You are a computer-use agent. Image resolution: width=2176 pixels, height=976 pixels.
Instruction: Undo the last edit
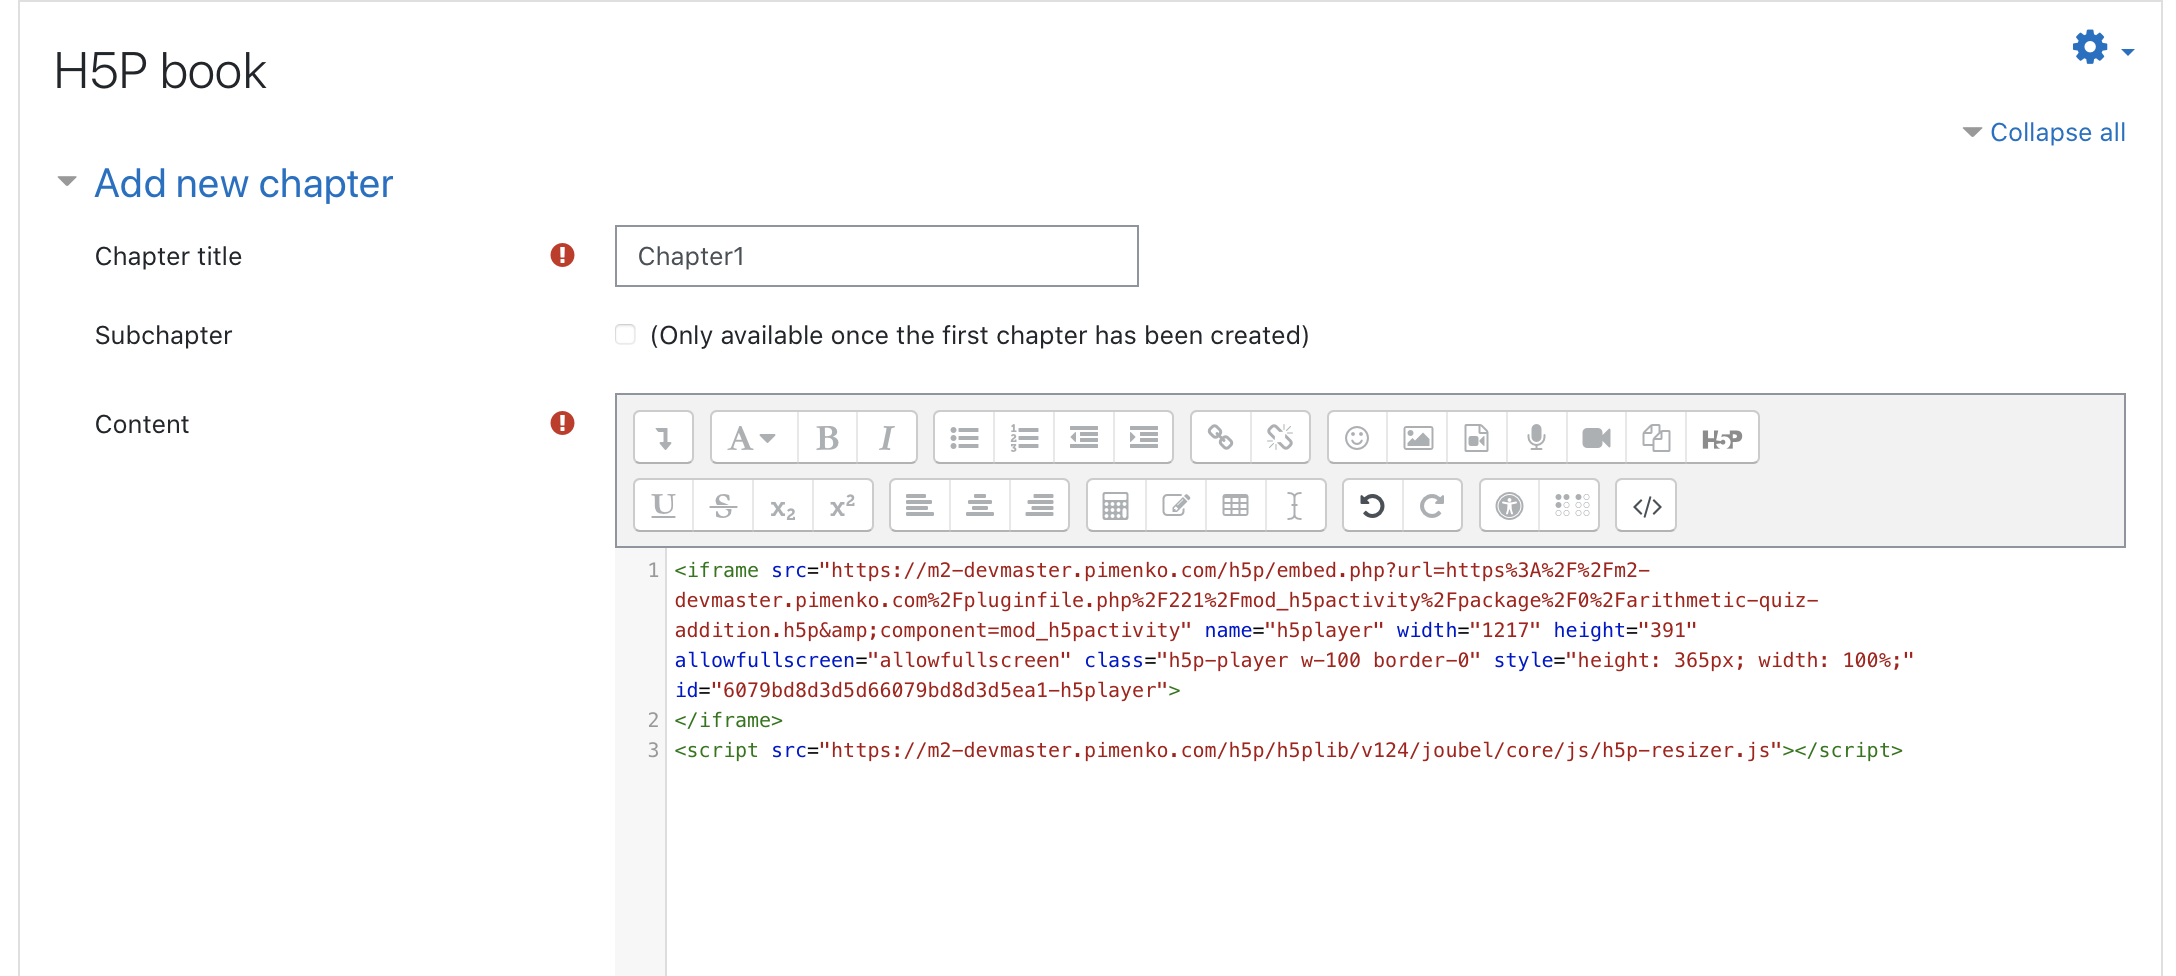tap(1372, 506)
